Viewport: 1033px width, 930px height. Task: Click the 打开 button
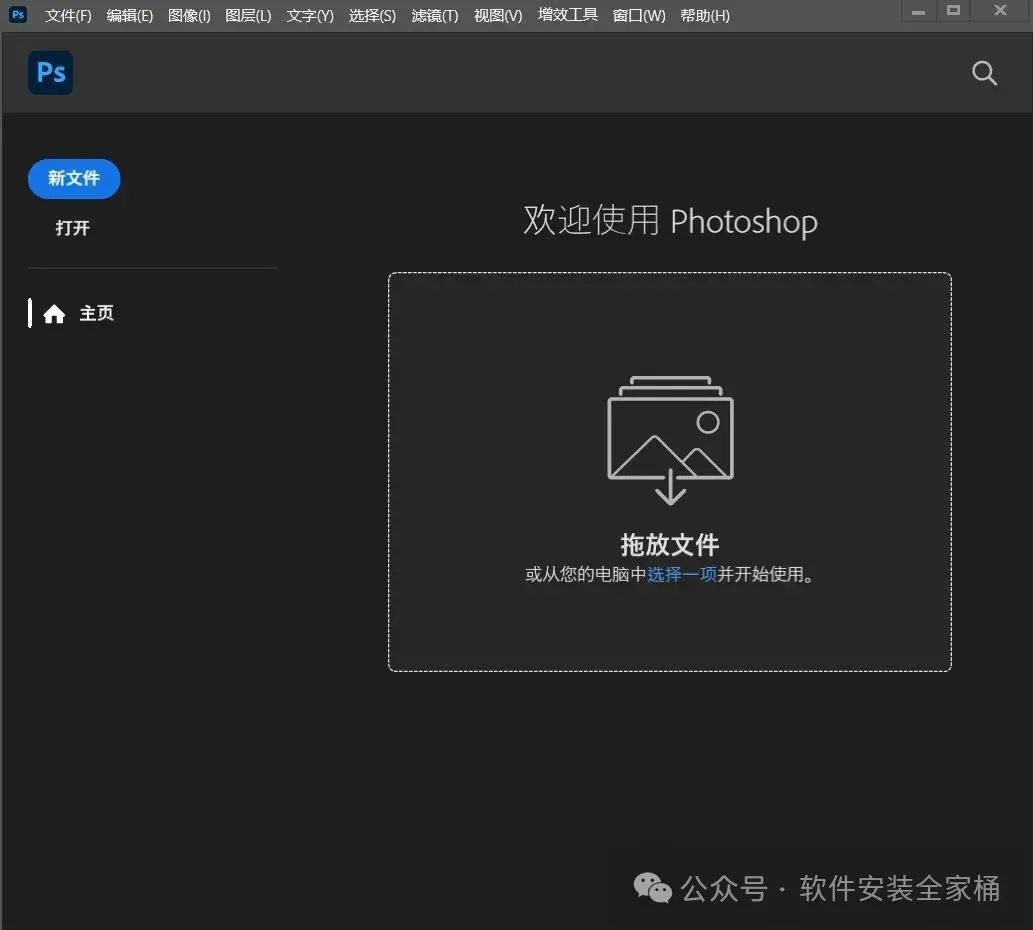[x=72, y=228]
